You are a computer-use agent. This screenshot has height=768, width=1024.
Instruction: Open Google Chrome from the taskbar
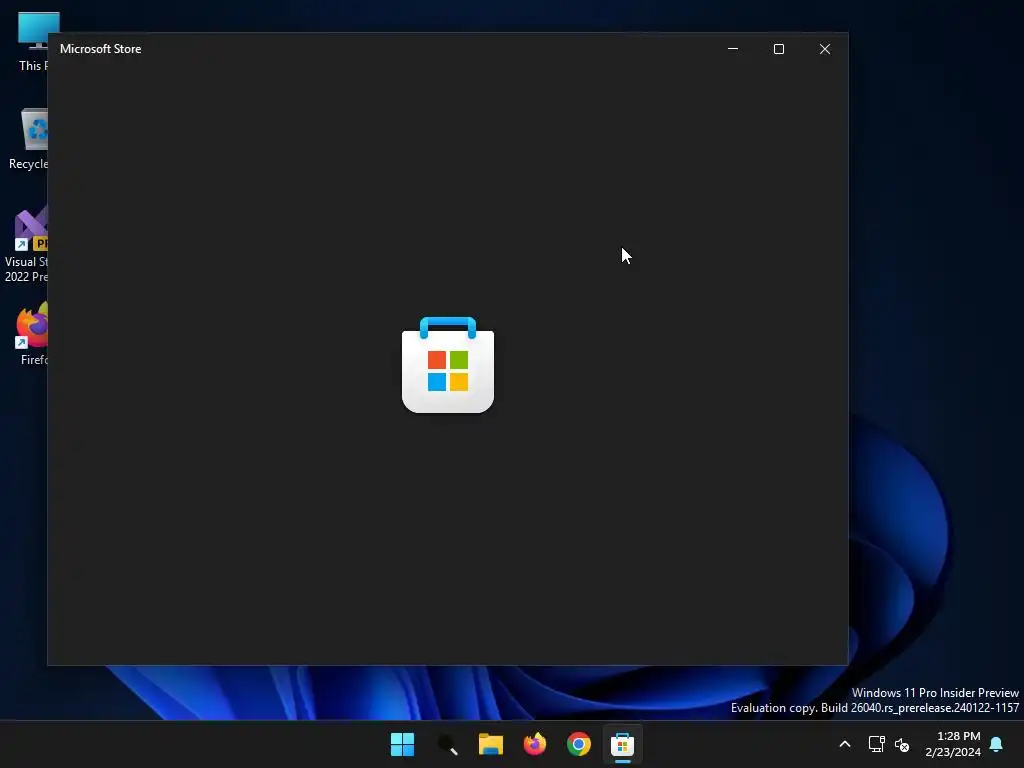pos(579,744)
